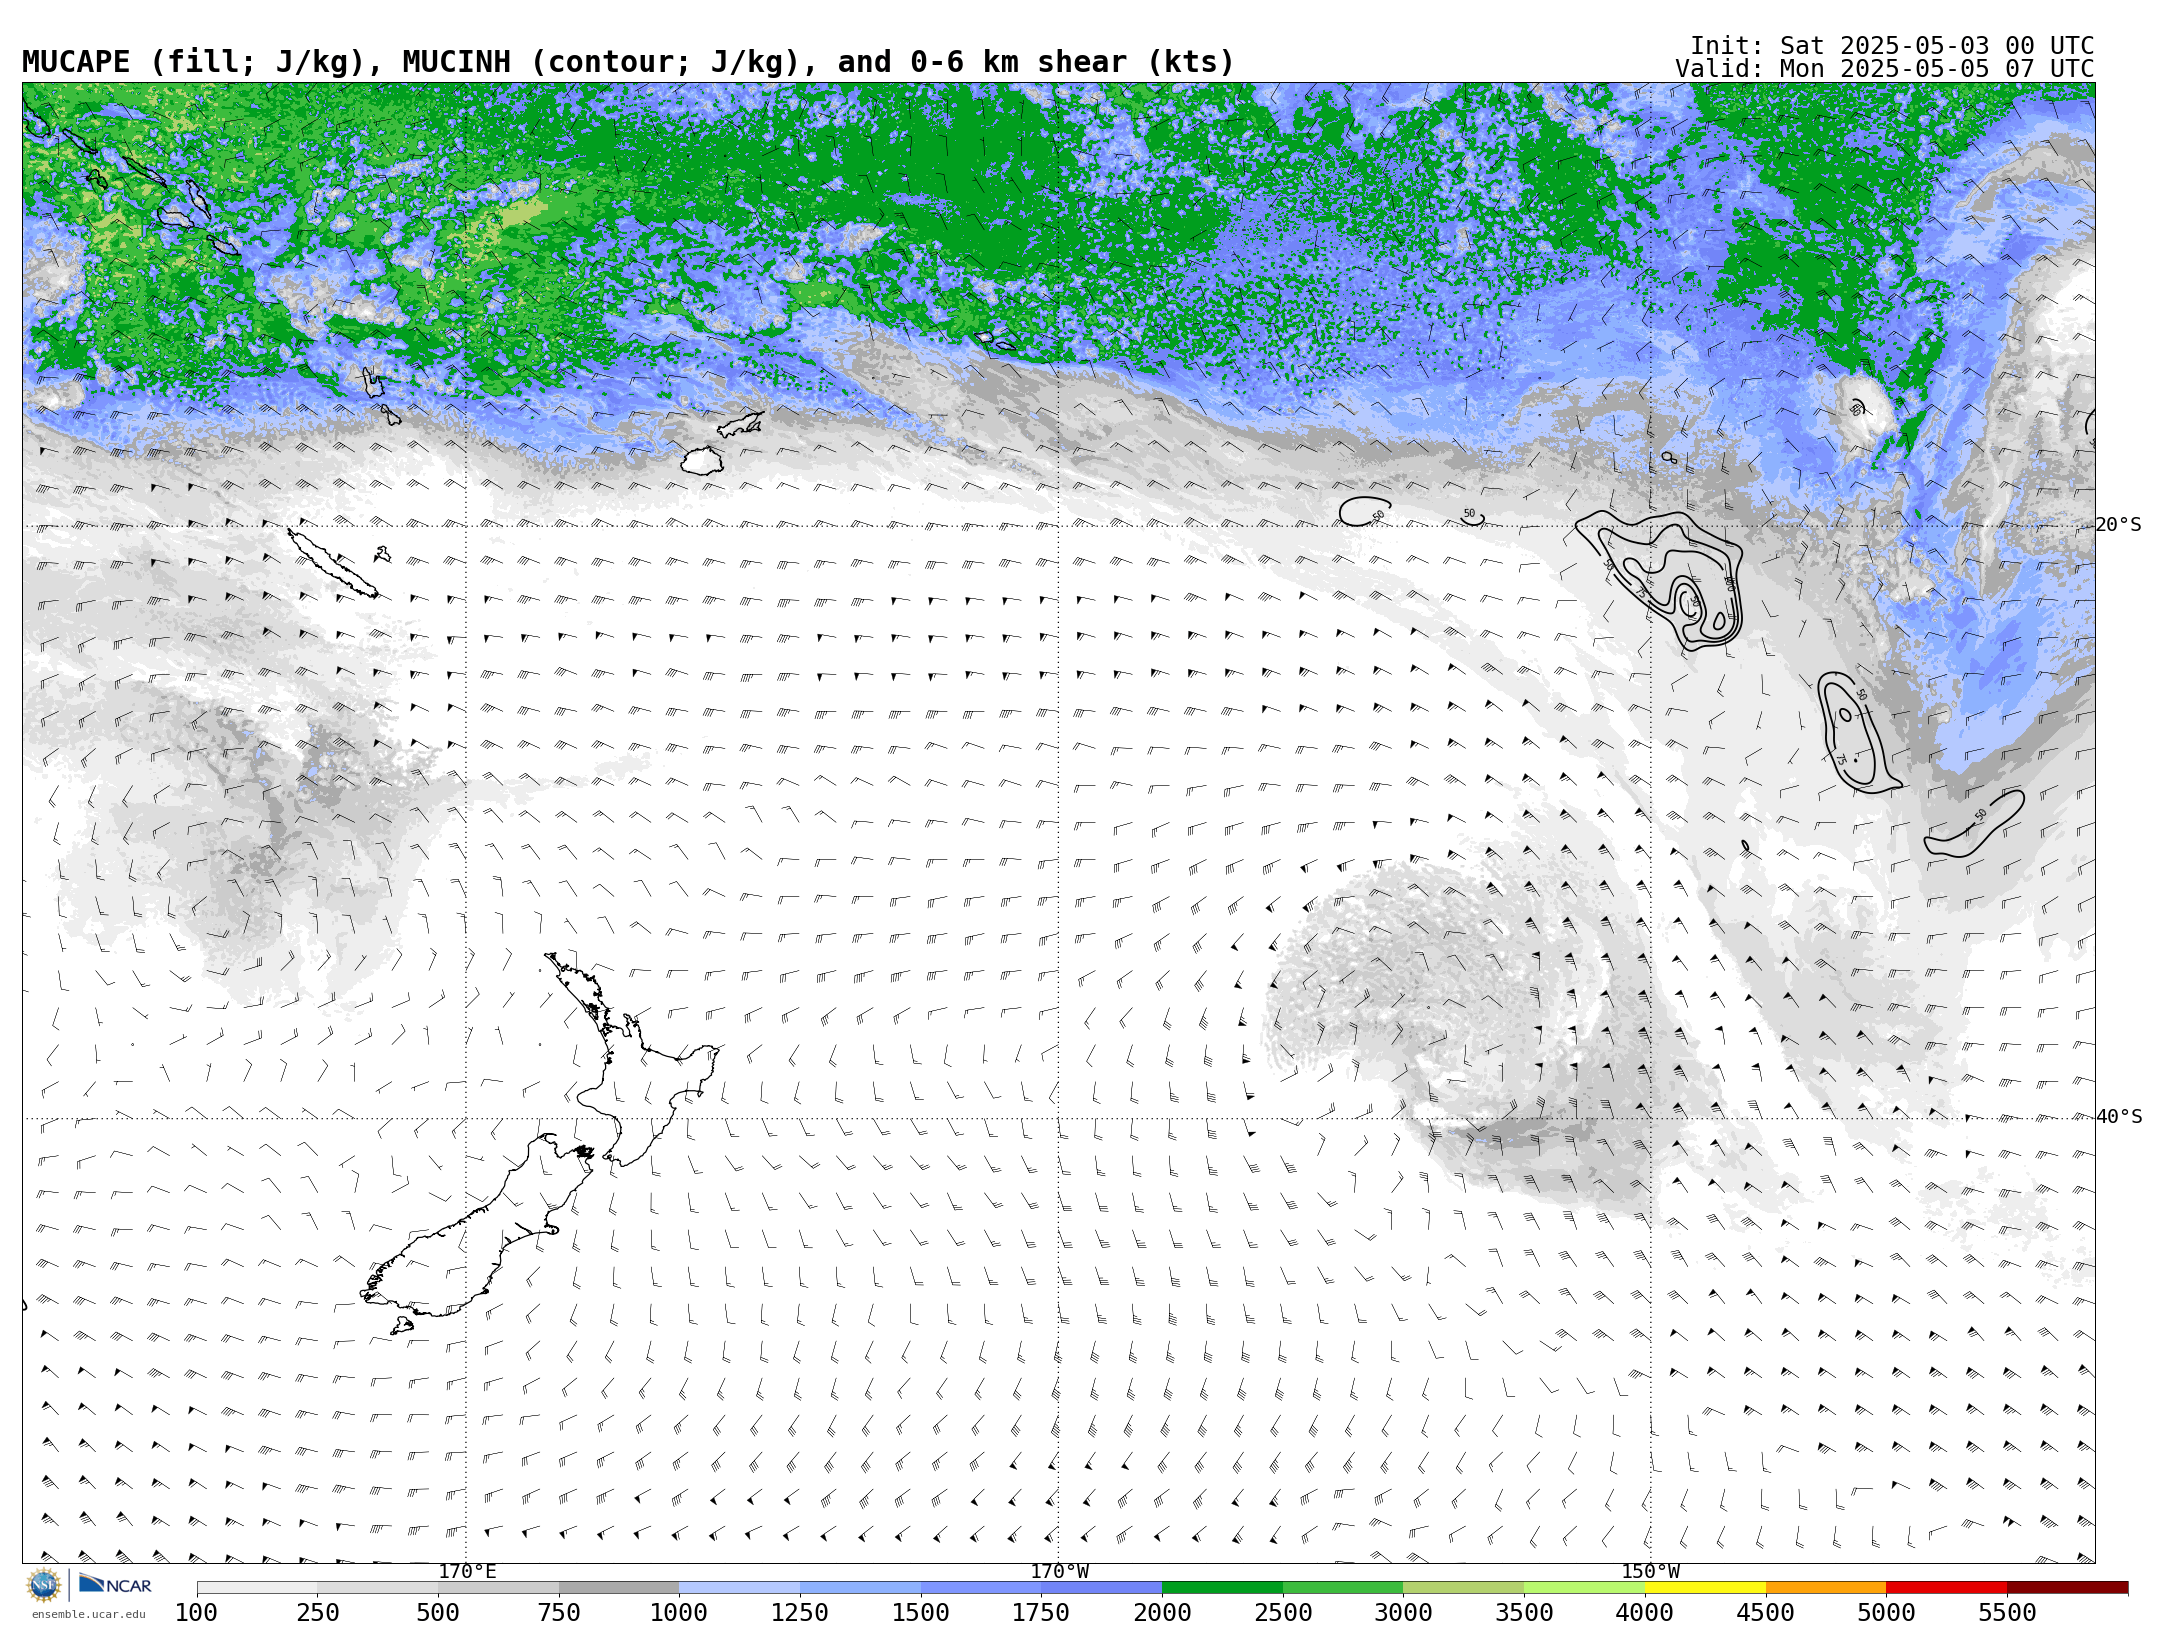Click the colorbar label 5000
The image size is (2160, 1626).
click(x=1886, y=1612)
